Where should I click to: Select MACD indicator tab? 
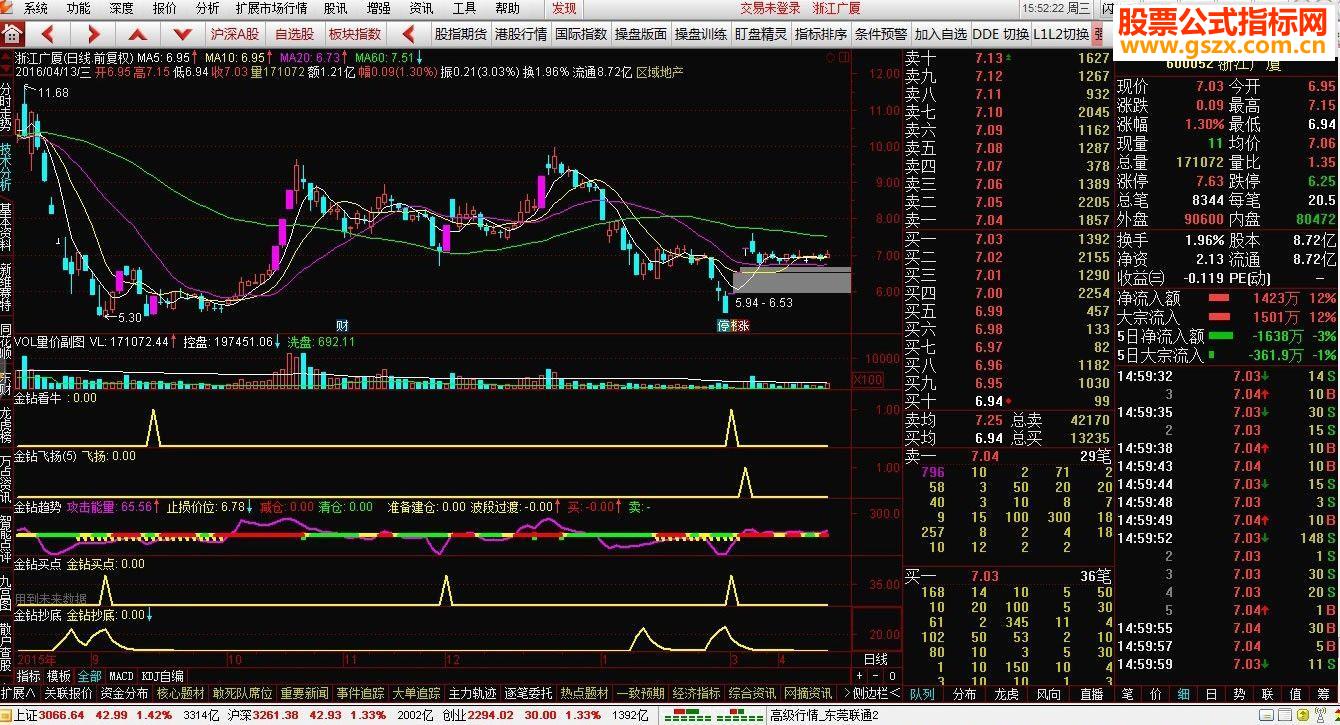point(121,676)
